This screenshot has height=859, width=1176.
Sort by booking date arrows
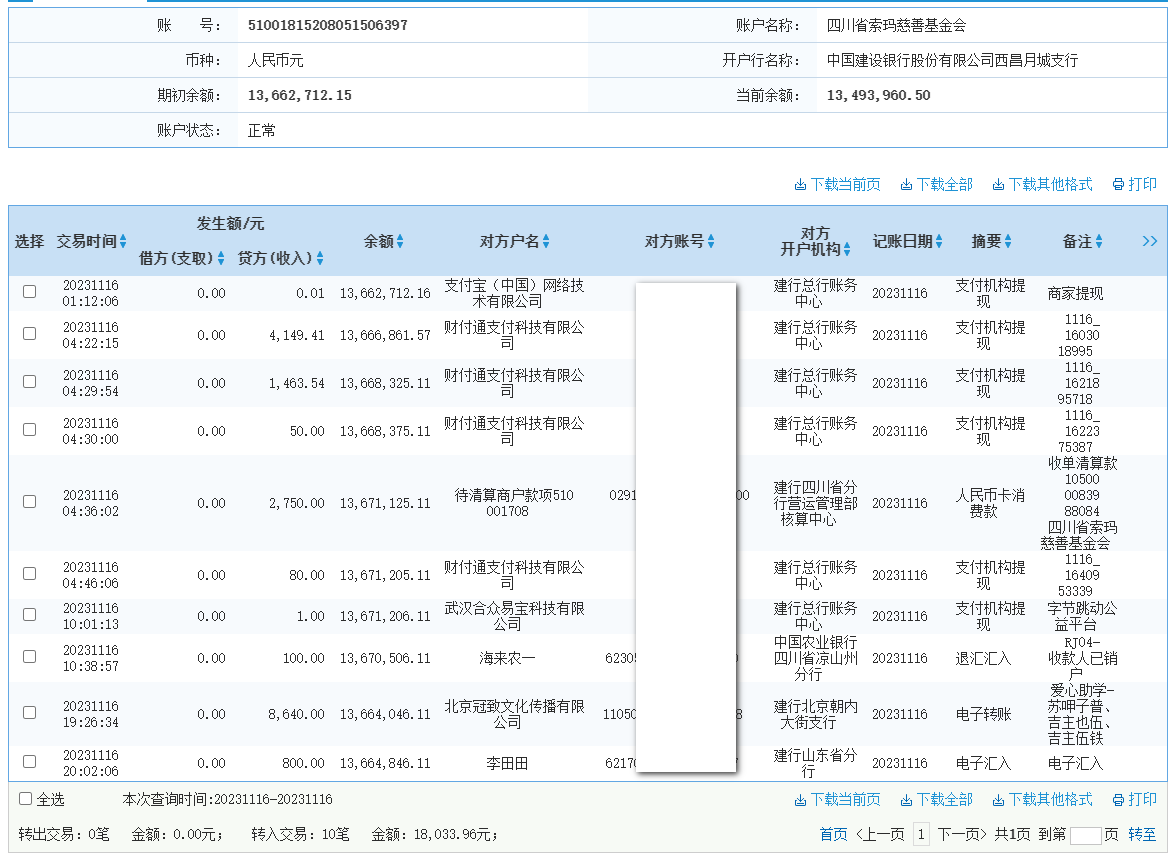[x=939, y=242]
